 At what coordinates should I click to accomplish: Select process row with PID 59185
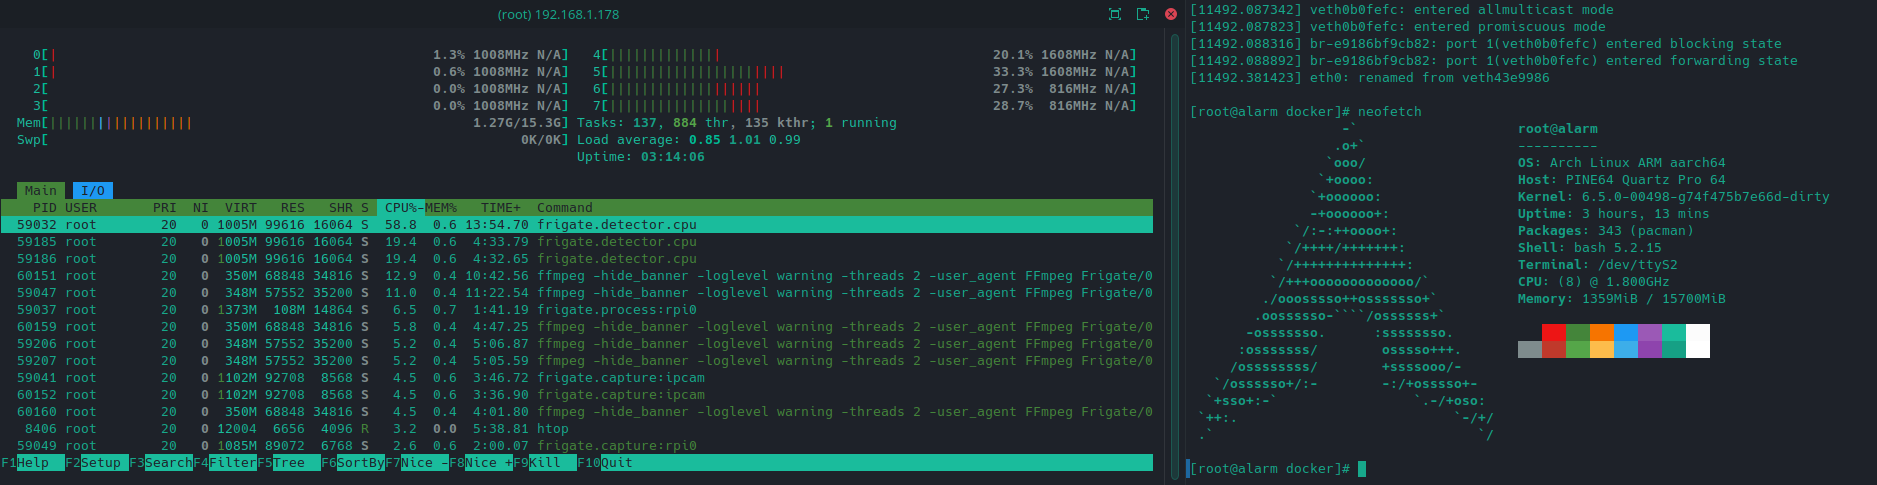point(577,241)
